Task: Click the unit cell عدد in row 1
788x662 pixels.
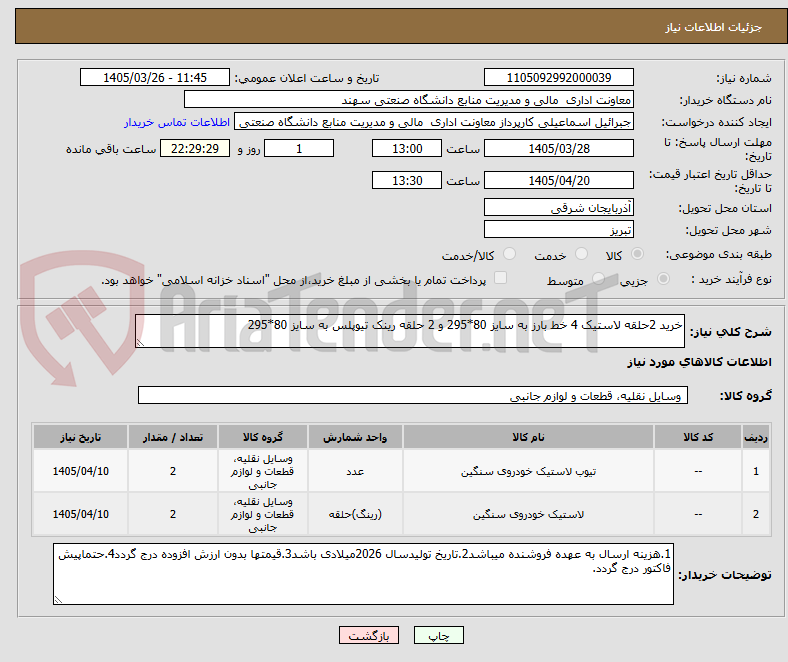Action: [355, 471]
